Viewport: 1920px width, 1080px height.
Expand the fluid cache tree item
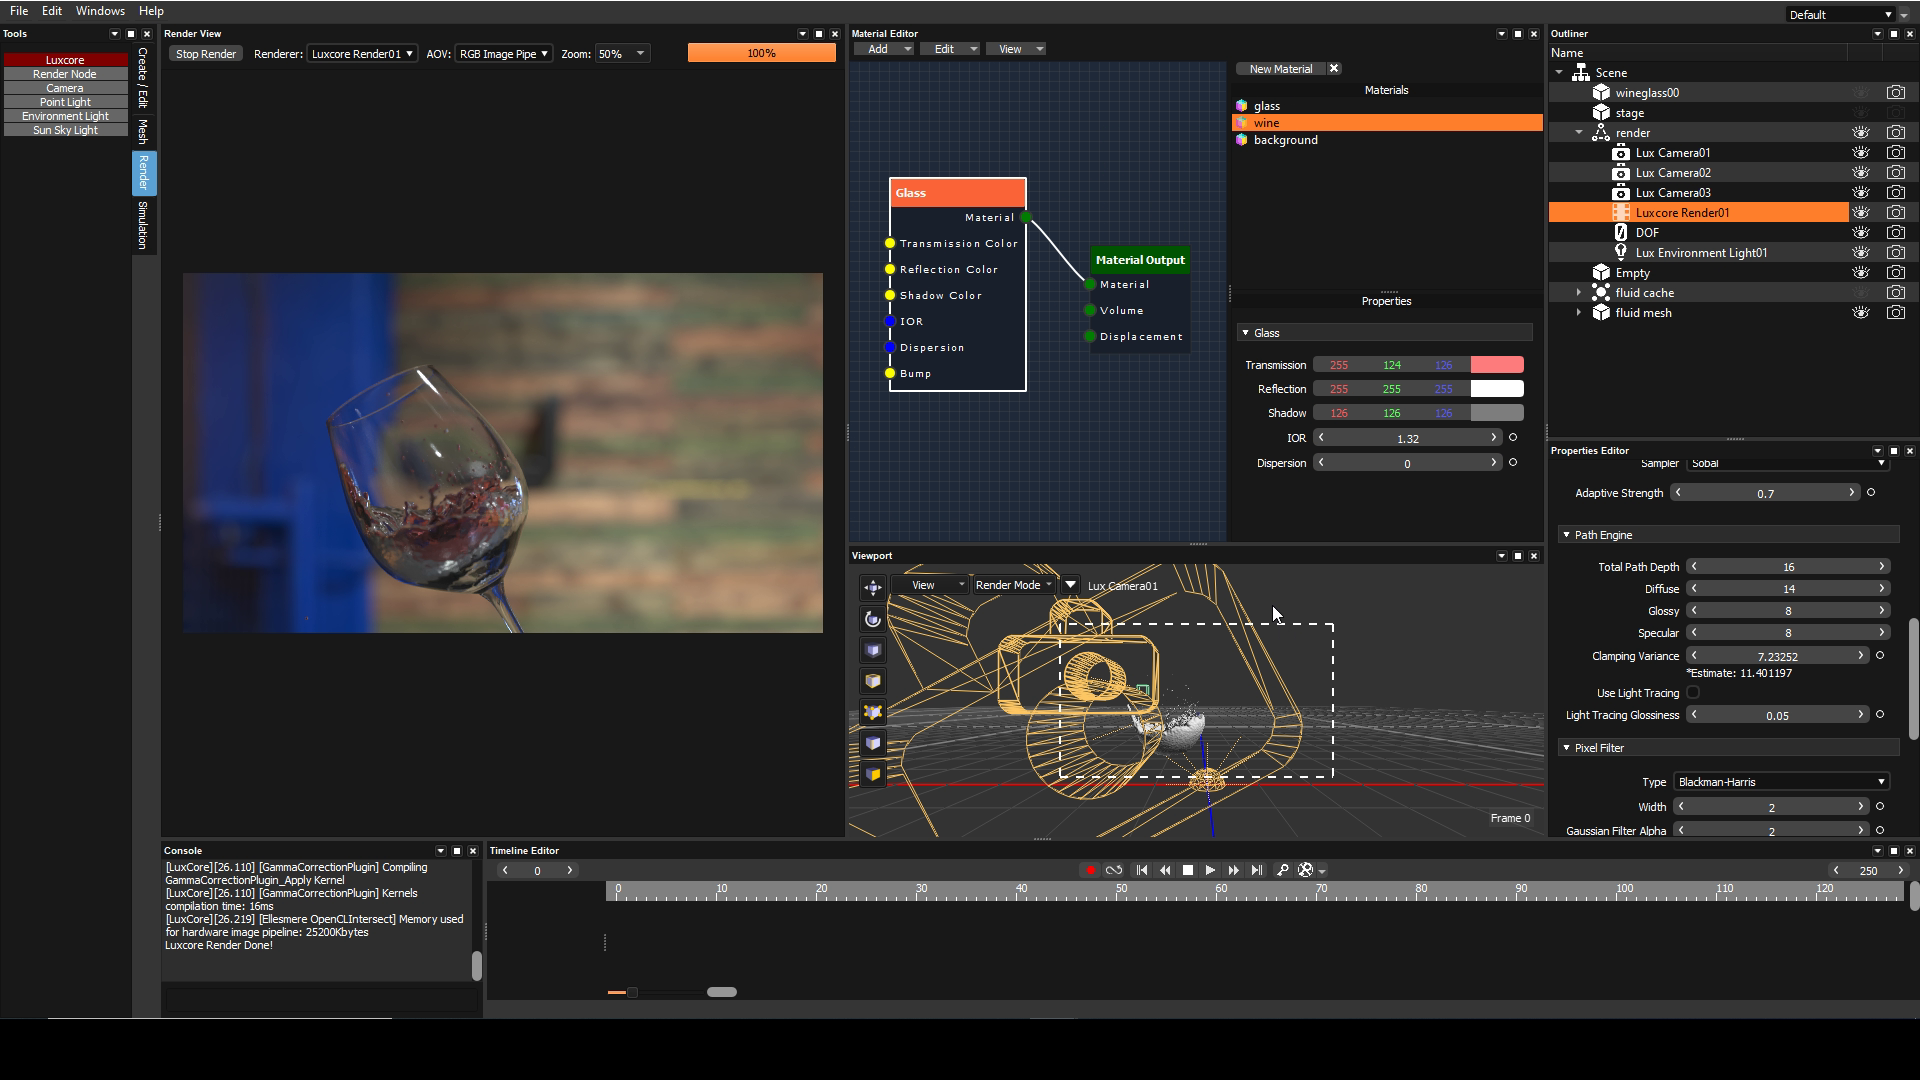tap(1579, 292)
